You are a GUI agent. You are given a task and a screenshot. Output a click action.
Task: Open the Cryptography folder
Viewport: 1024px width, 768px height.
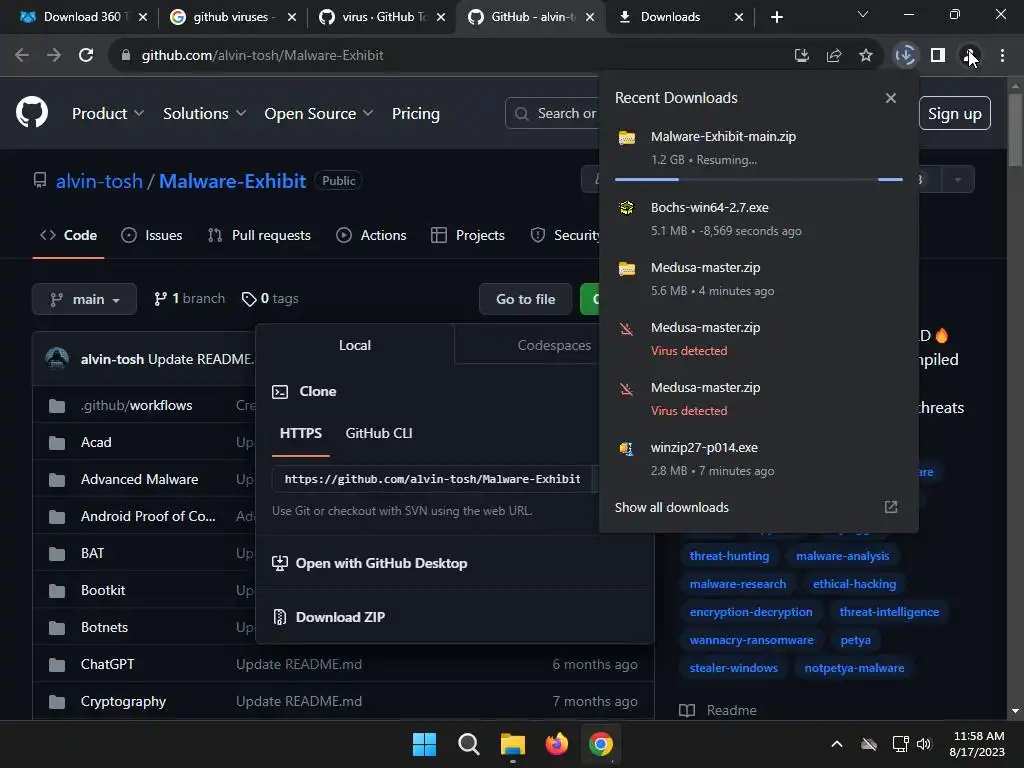(x=123, y=701)
